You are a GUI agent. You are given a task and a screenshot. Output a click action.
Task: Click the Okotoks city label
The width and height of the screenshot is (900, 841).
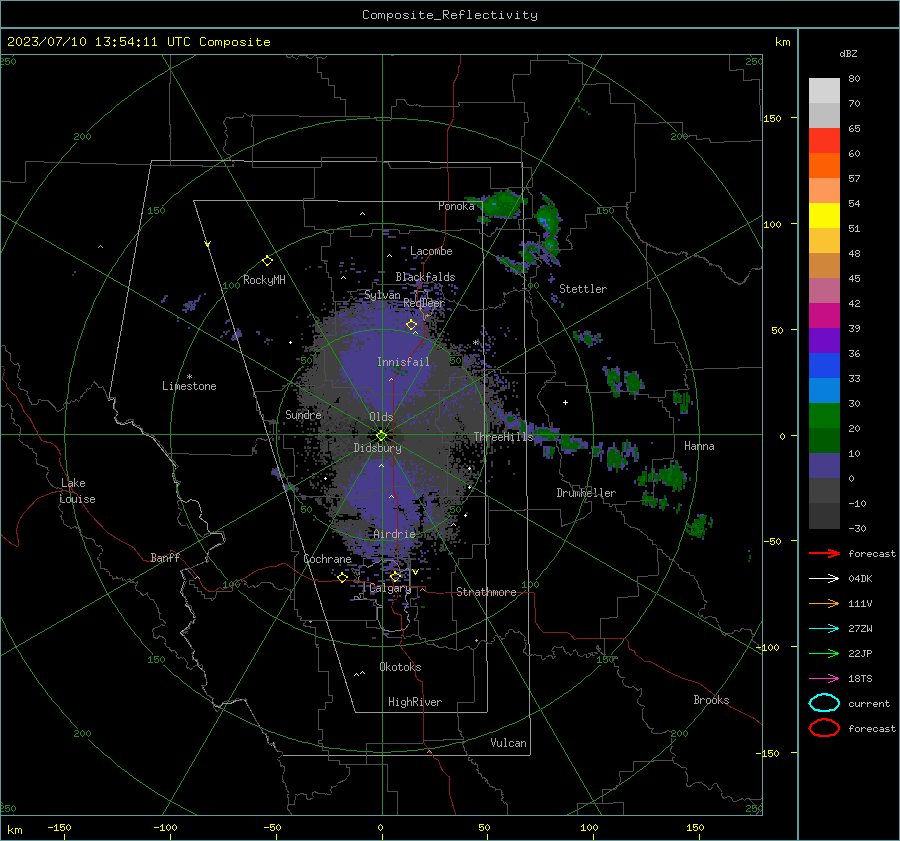coord(400,667)
